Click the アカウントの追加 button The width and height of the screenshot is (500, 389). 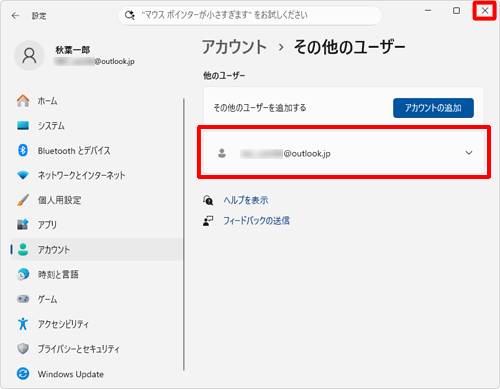pyautogui.click(x=433, y=108)
